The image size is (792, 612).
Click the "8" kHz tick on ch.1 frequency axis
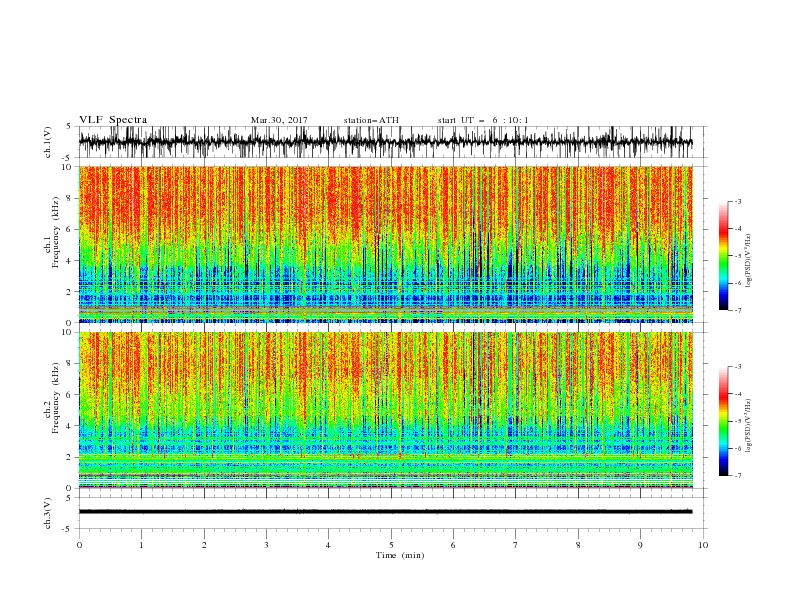click(x=70, y=198)
